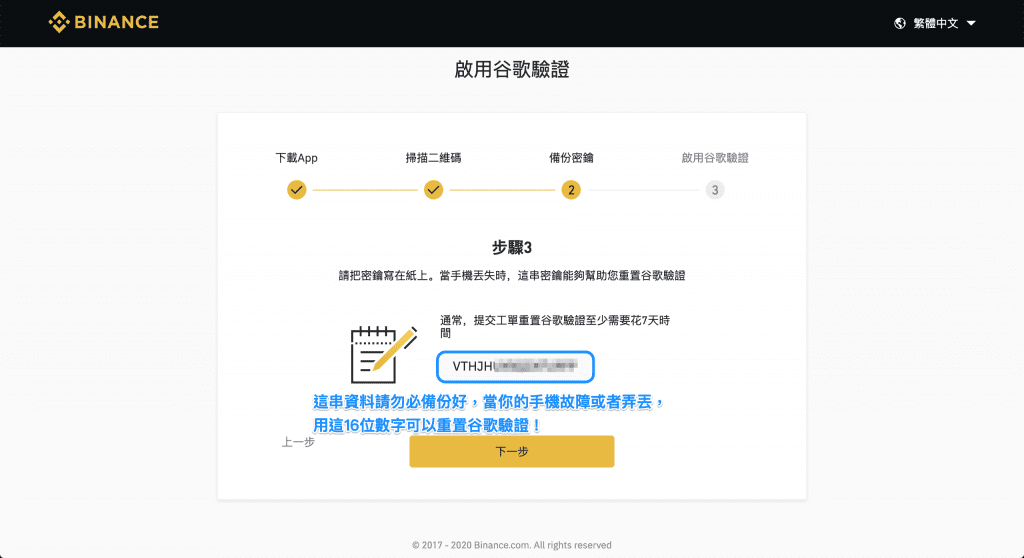Click the footer Binance.com copyright text
Viewport: 1024px width, 558px height.
(511, 545)
